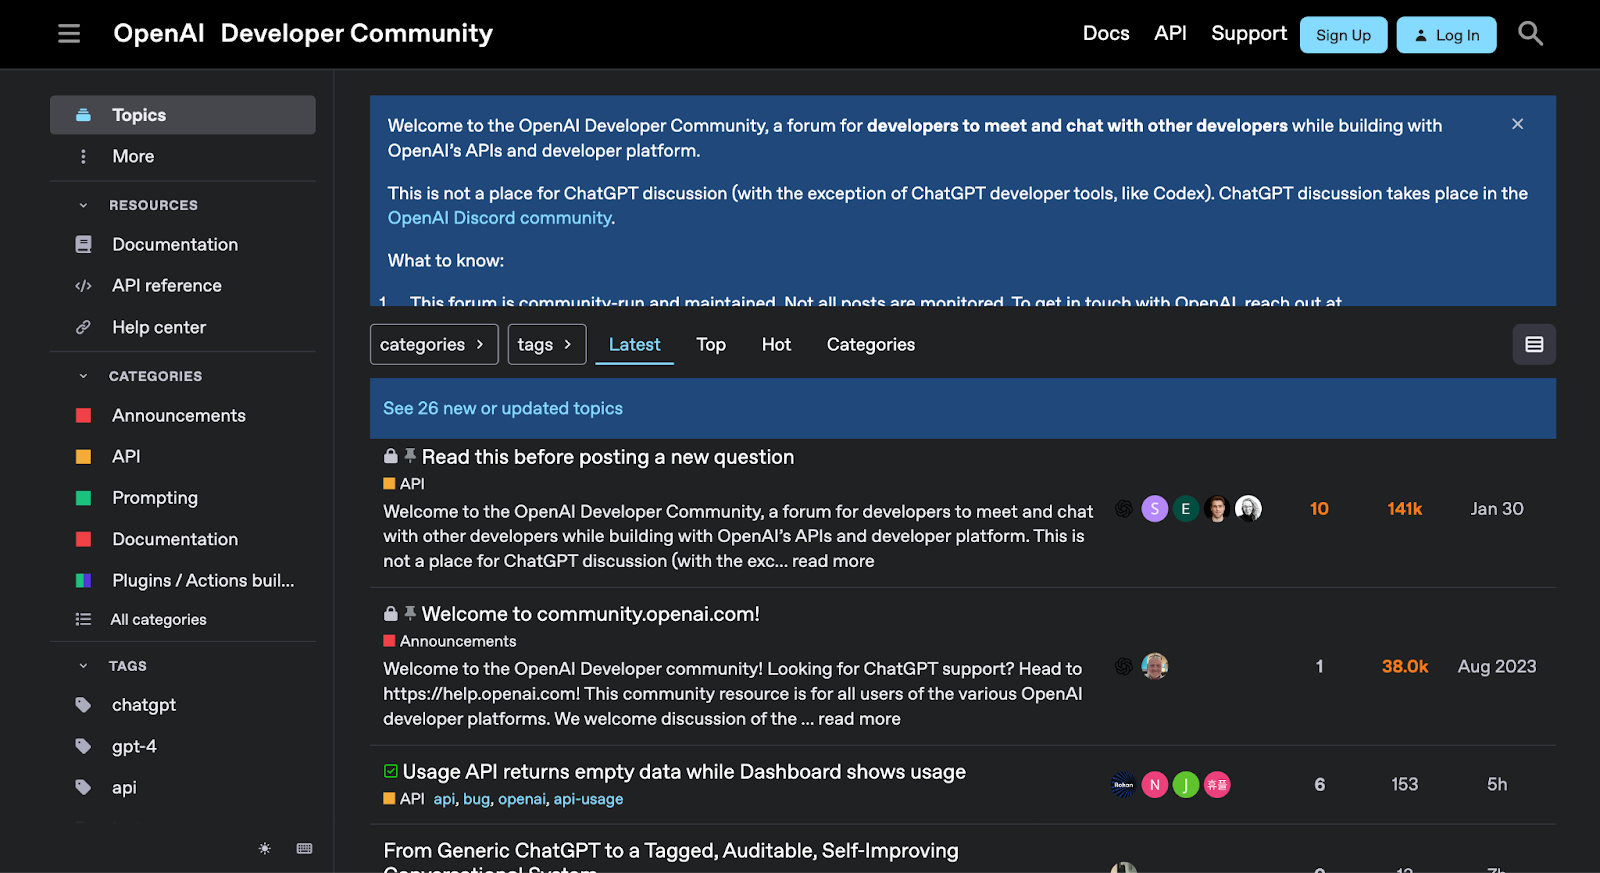Open API link in the header
Image resolution: width=1600 pixels, height=873 pixels.
(1170, 34)
